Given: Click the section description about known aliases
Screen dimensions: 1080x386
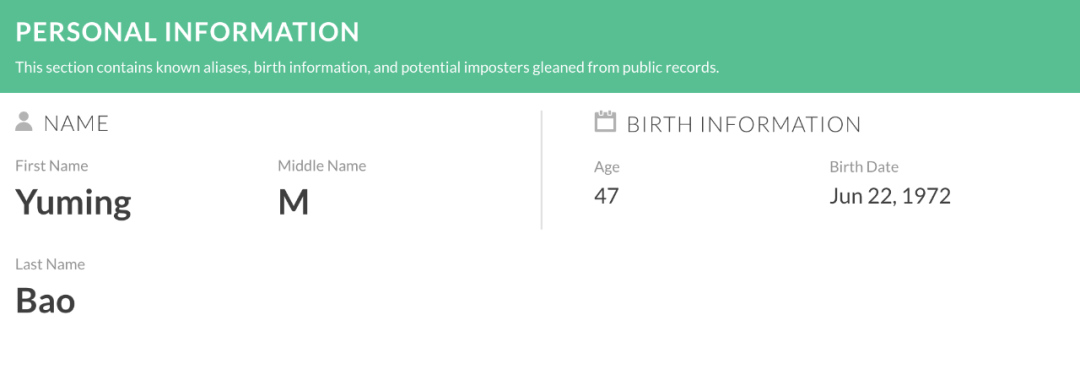Looking at the screenshot, I should [367, 68].
